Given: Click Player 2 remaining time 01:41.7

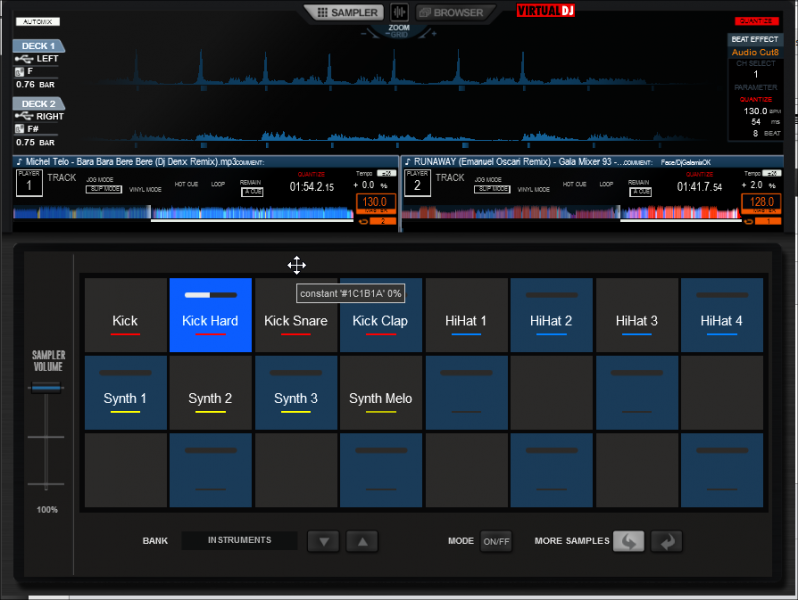Looking at the screenshot, I should tap(699, 187).
